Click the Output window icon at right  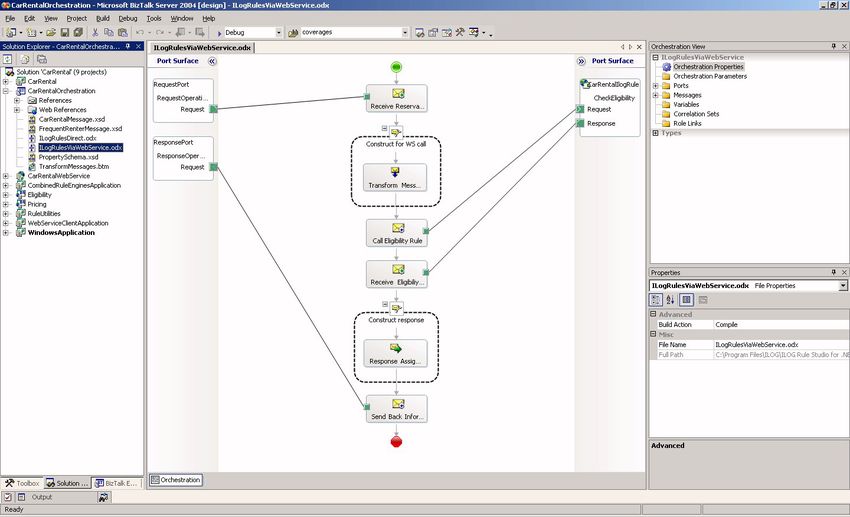pyautogui.click(x=103, y=497)
